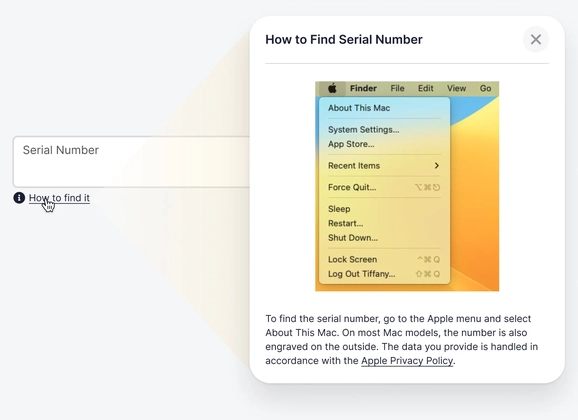Open the Go menu
The height and width of the screenshot is (420, 578).
pos(485,88)
